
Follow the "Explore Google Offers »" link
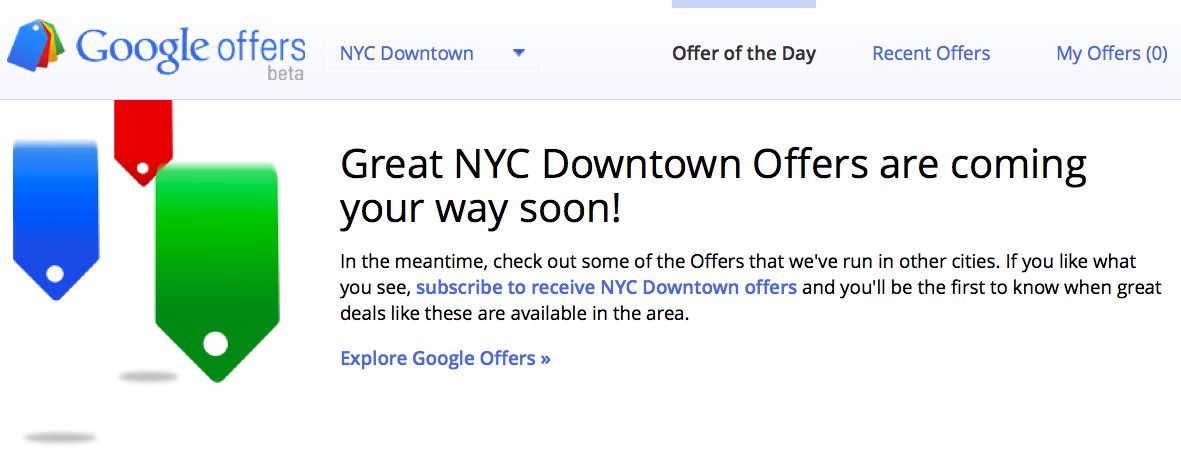click(x=445, y=358)
